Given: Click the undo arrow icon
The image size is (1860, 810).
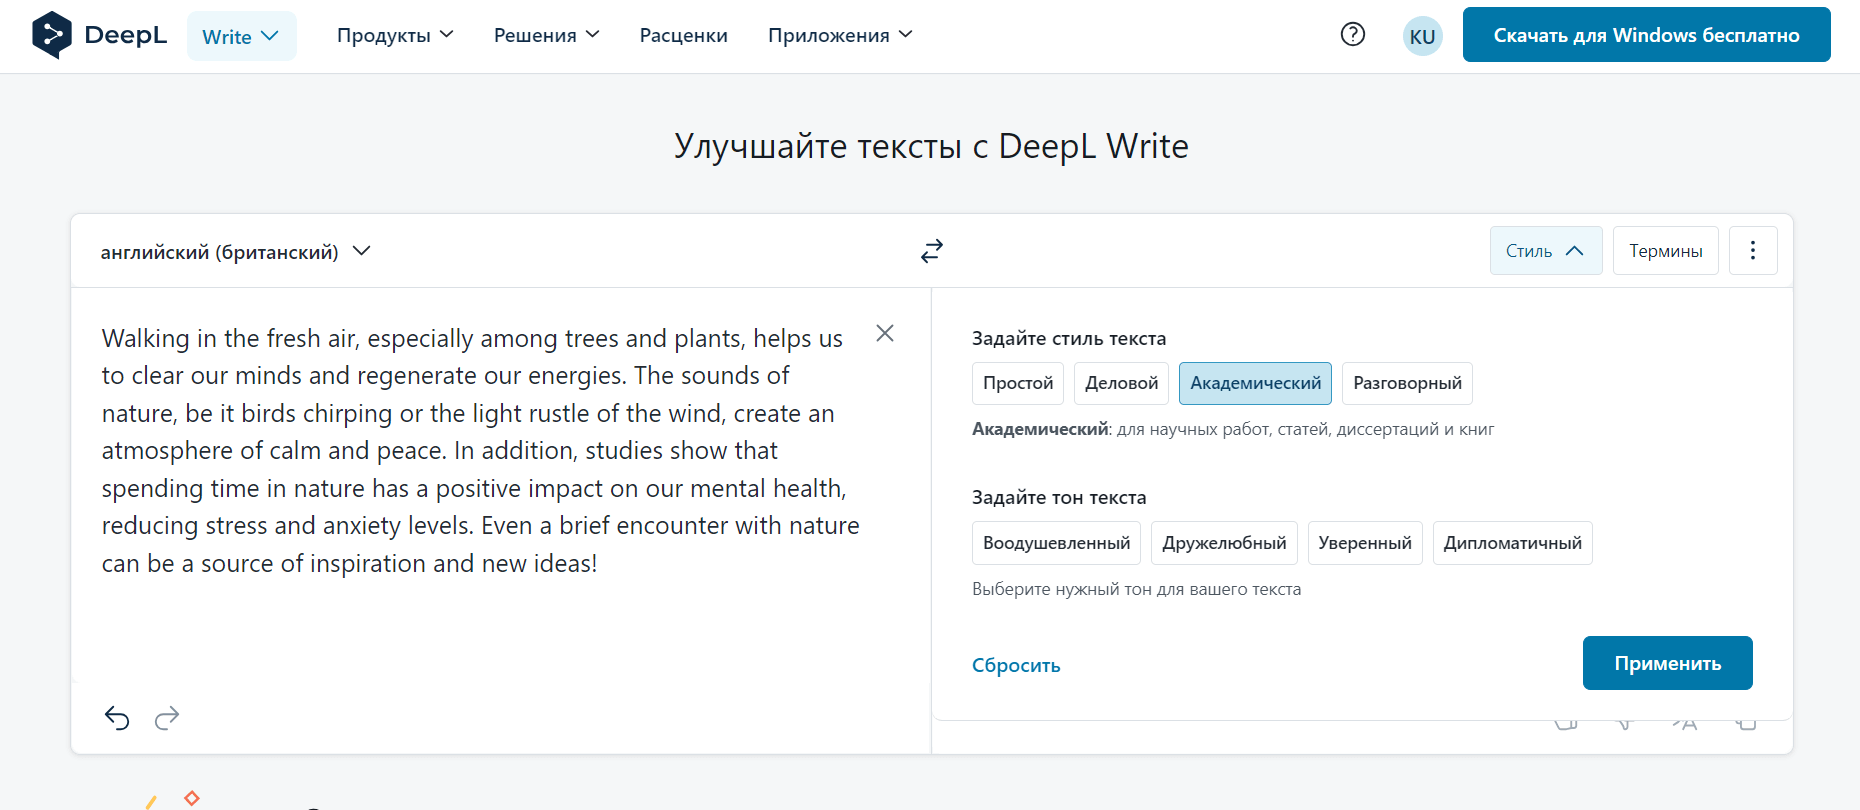Looking at the screenshot, I should (117, 717).
